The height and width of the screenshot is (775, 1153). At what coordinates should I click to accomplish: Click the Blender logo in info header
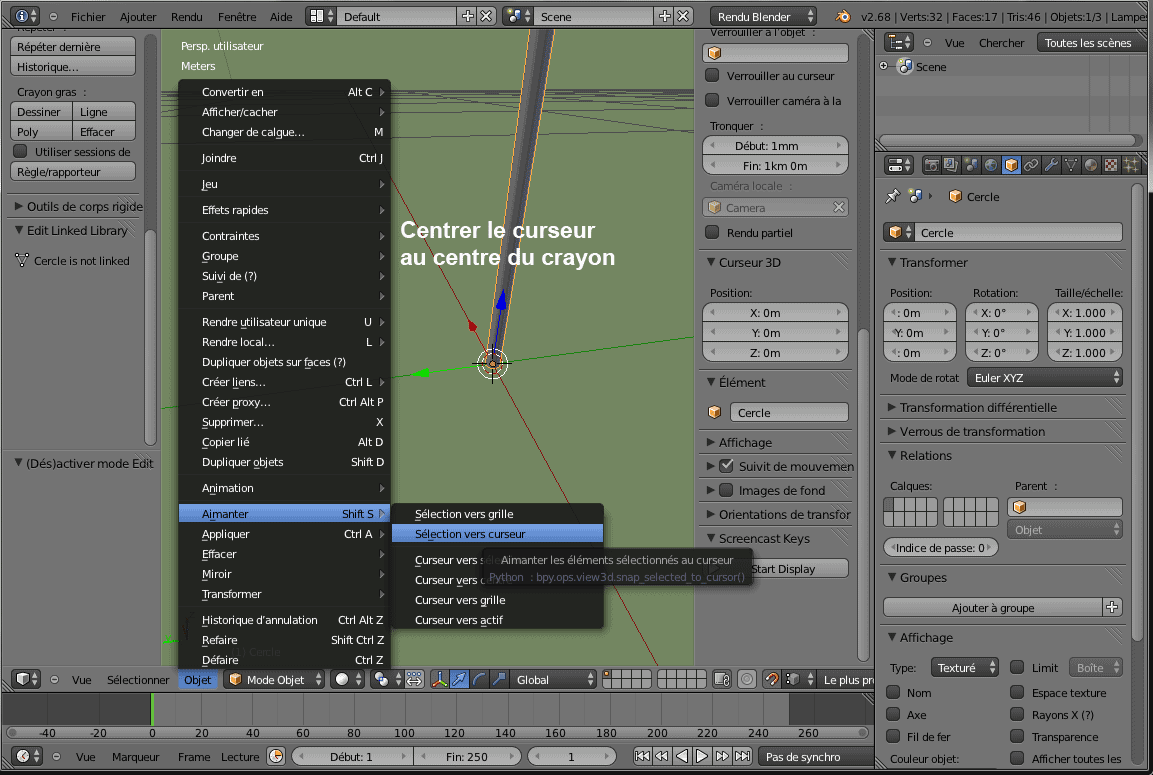tap(843, 16)
